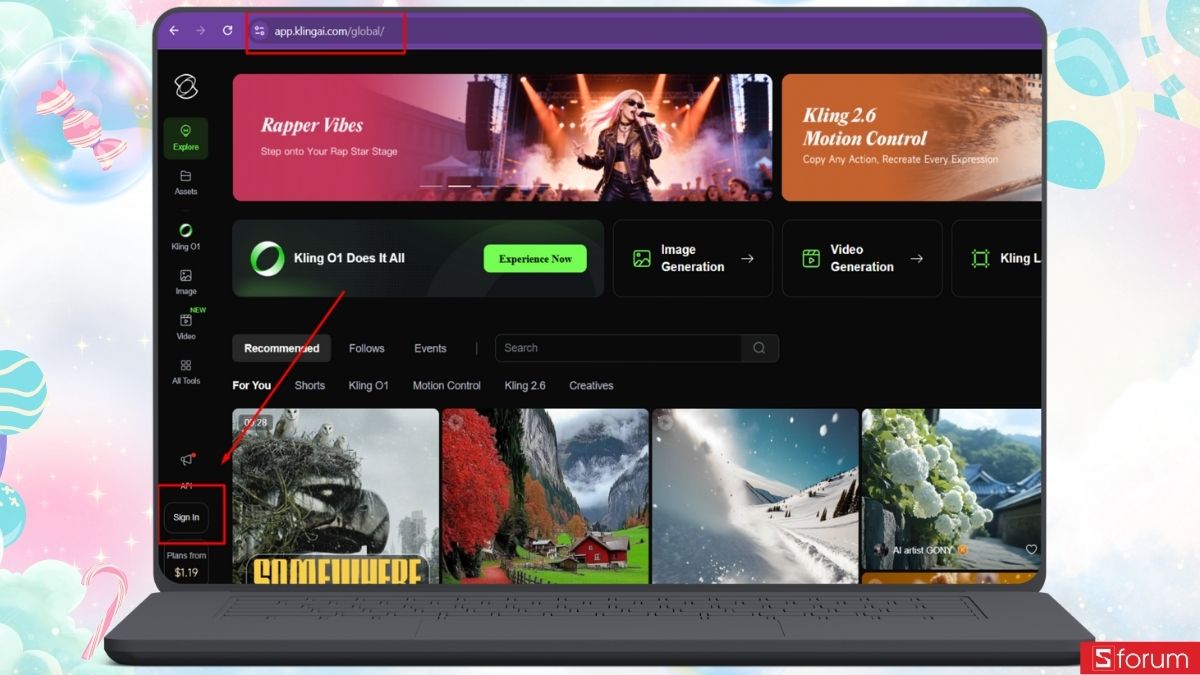Click the megaphone announcements icon
Viewport: 1200px width, 675px height.
pos(186,460)
